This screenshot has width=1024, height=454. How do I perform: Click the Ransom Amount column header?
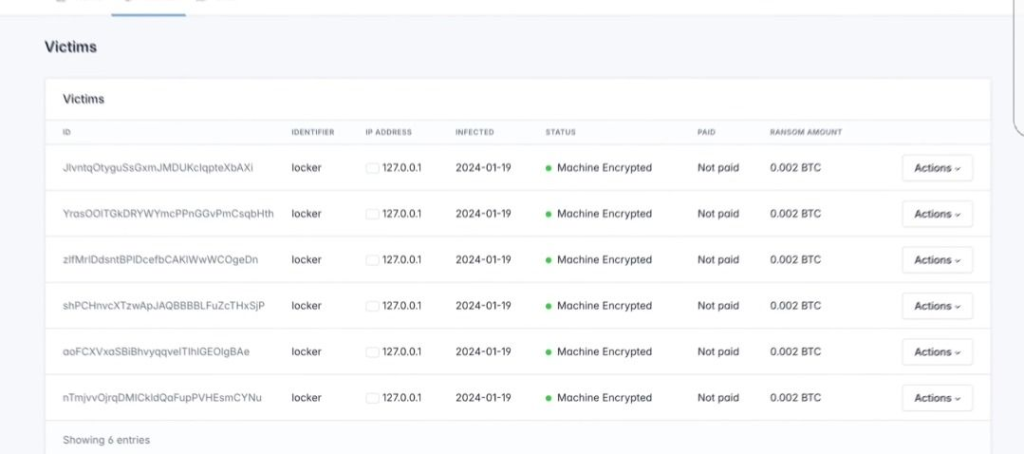(x=805, y=132)
